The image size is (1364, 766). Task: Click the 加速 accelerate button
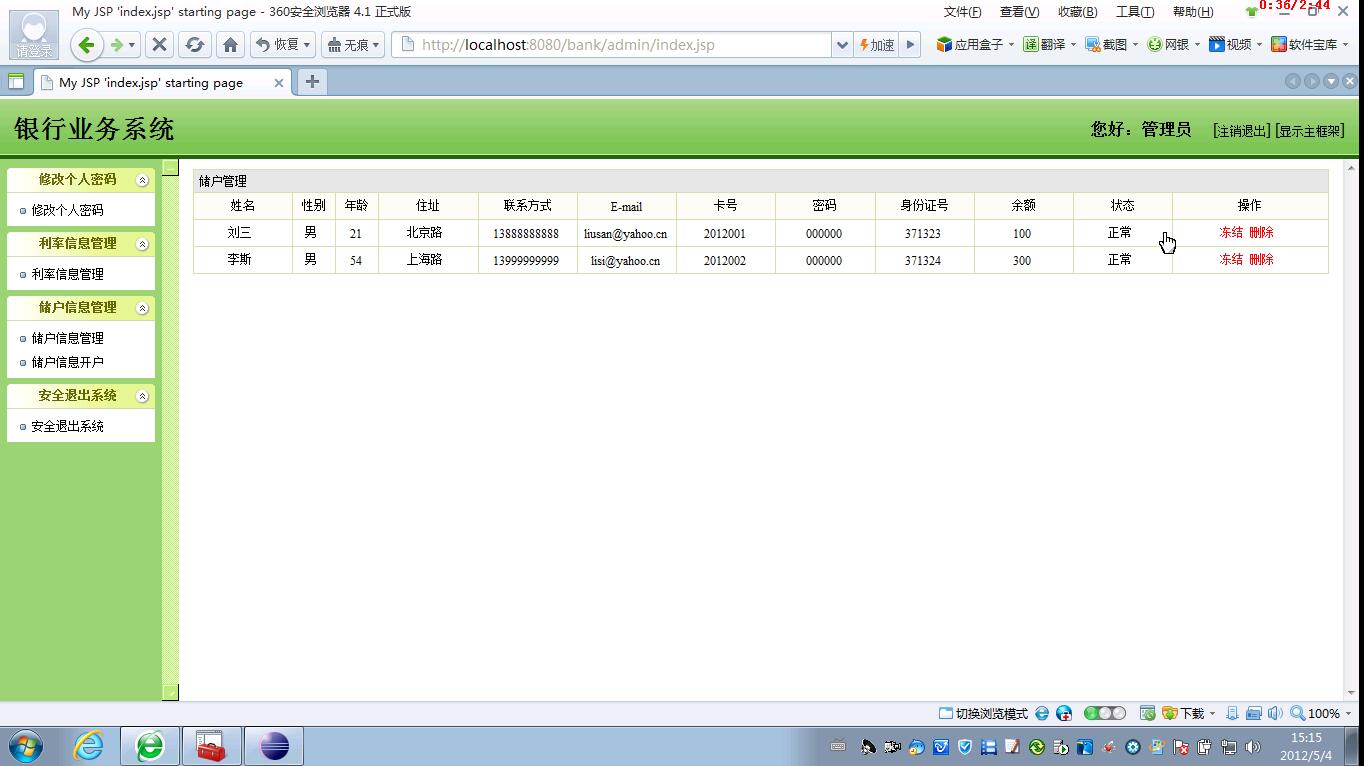pyautogui.click(x=877, y=45)
